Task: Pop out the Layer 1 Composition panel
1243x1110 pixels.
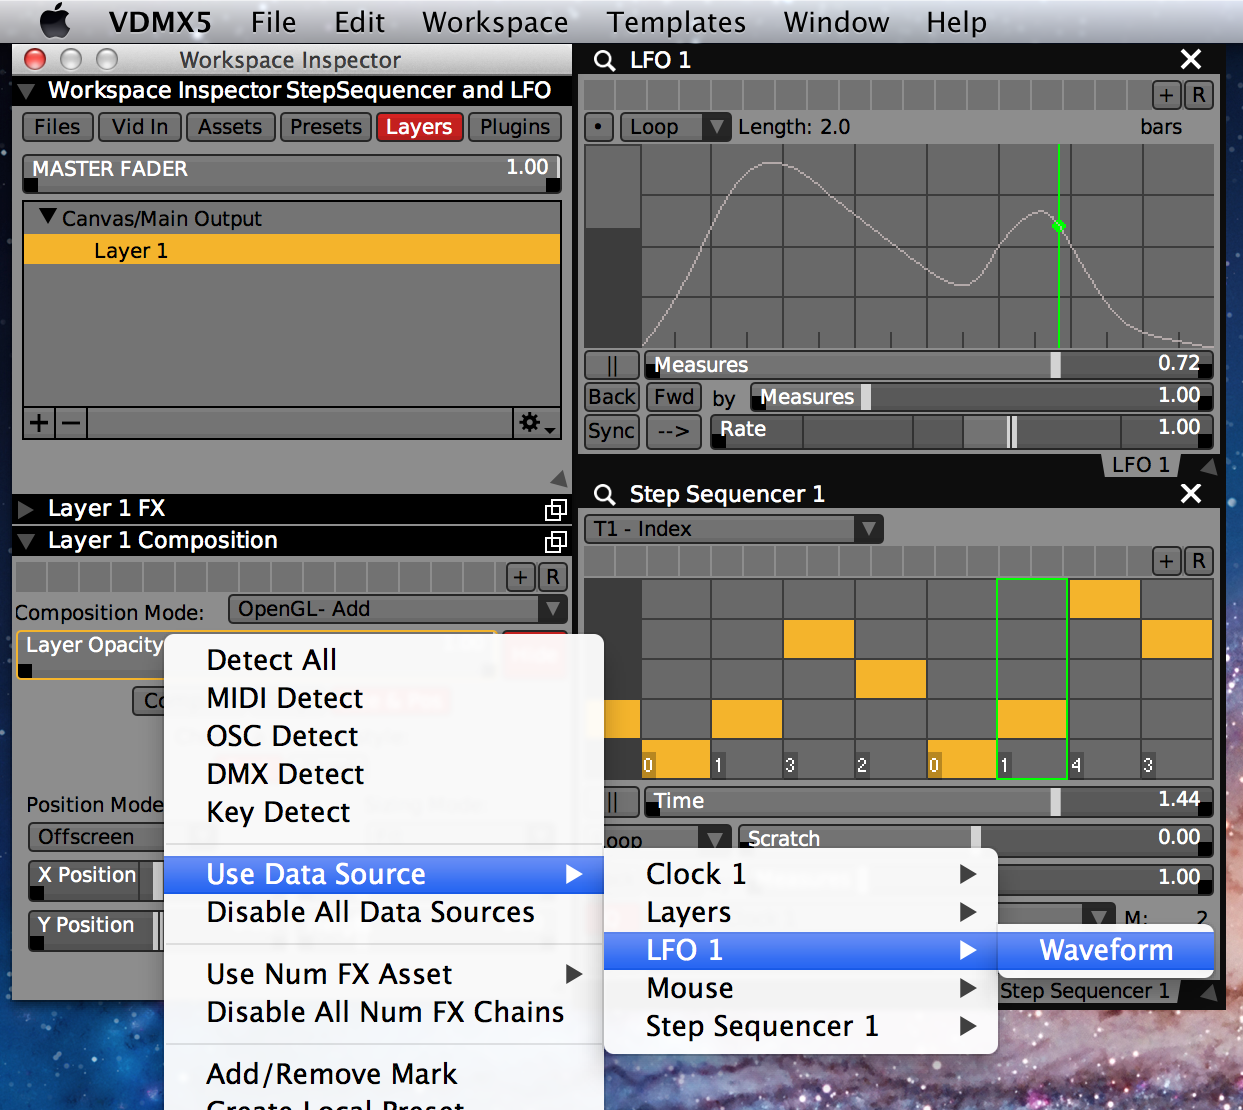Action: coord(556,542)
